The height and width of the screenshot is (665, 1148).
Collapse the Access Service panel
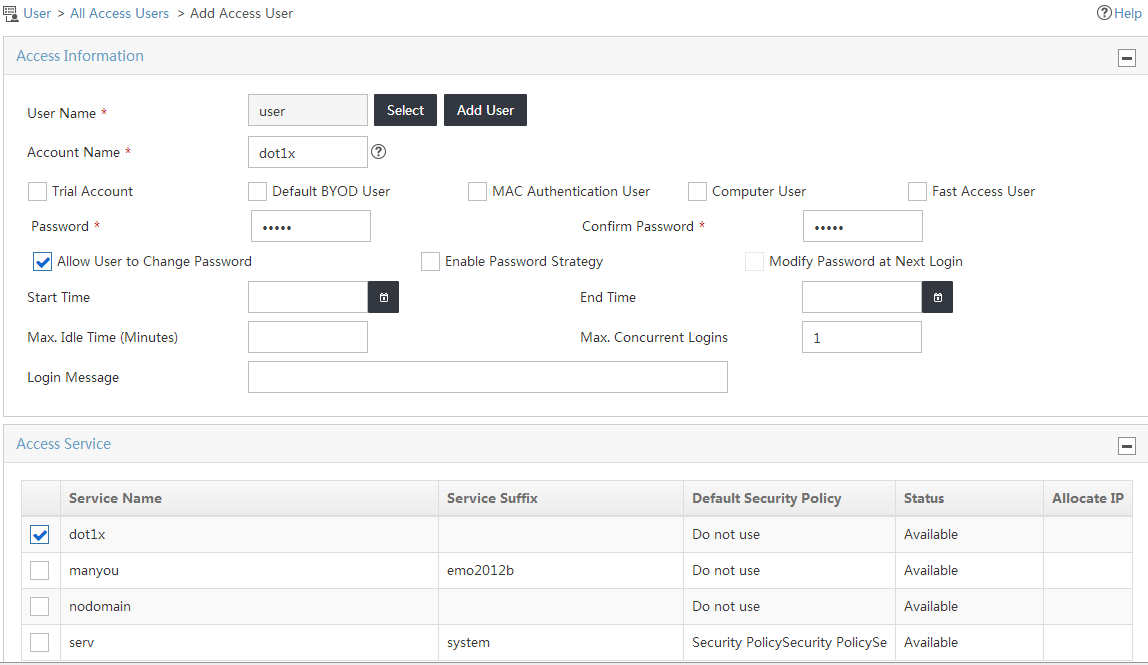tap(1127, 446)
